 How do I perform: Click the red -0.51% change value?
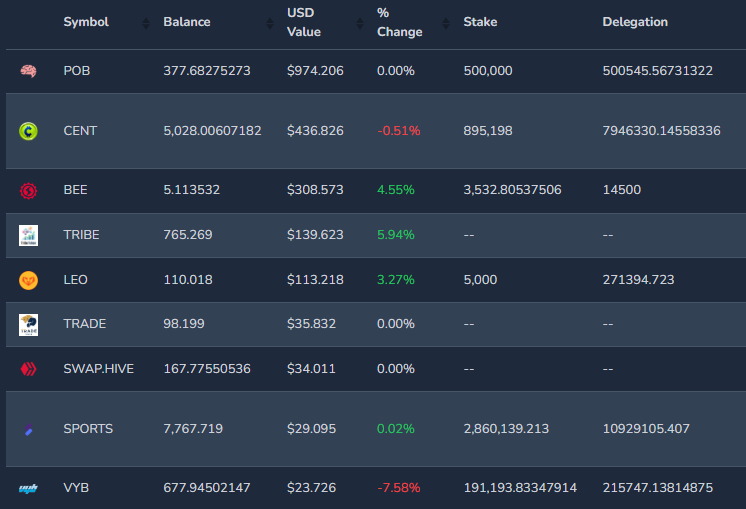pos(399,131)
